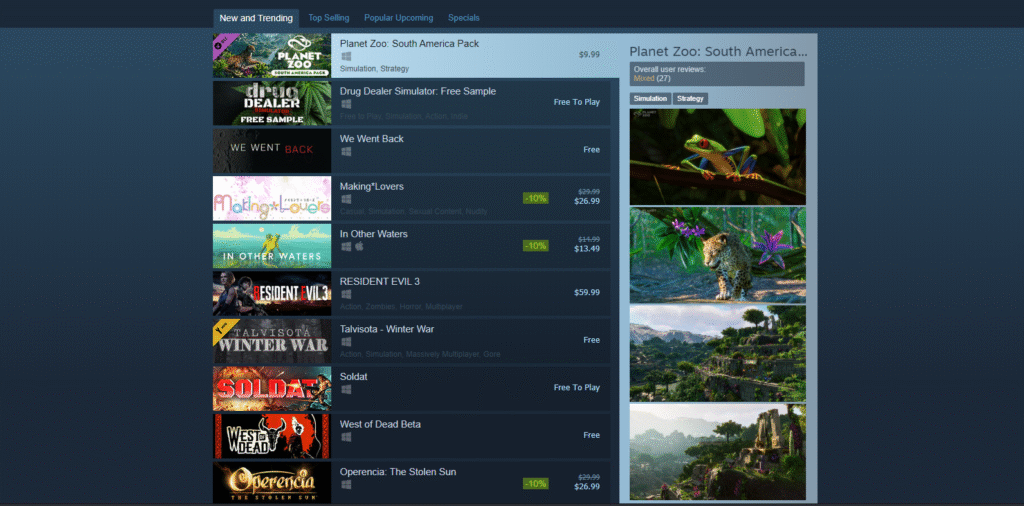
Task: Click the $26.99 price for Making*Lovers
Action: click(587, 201)
